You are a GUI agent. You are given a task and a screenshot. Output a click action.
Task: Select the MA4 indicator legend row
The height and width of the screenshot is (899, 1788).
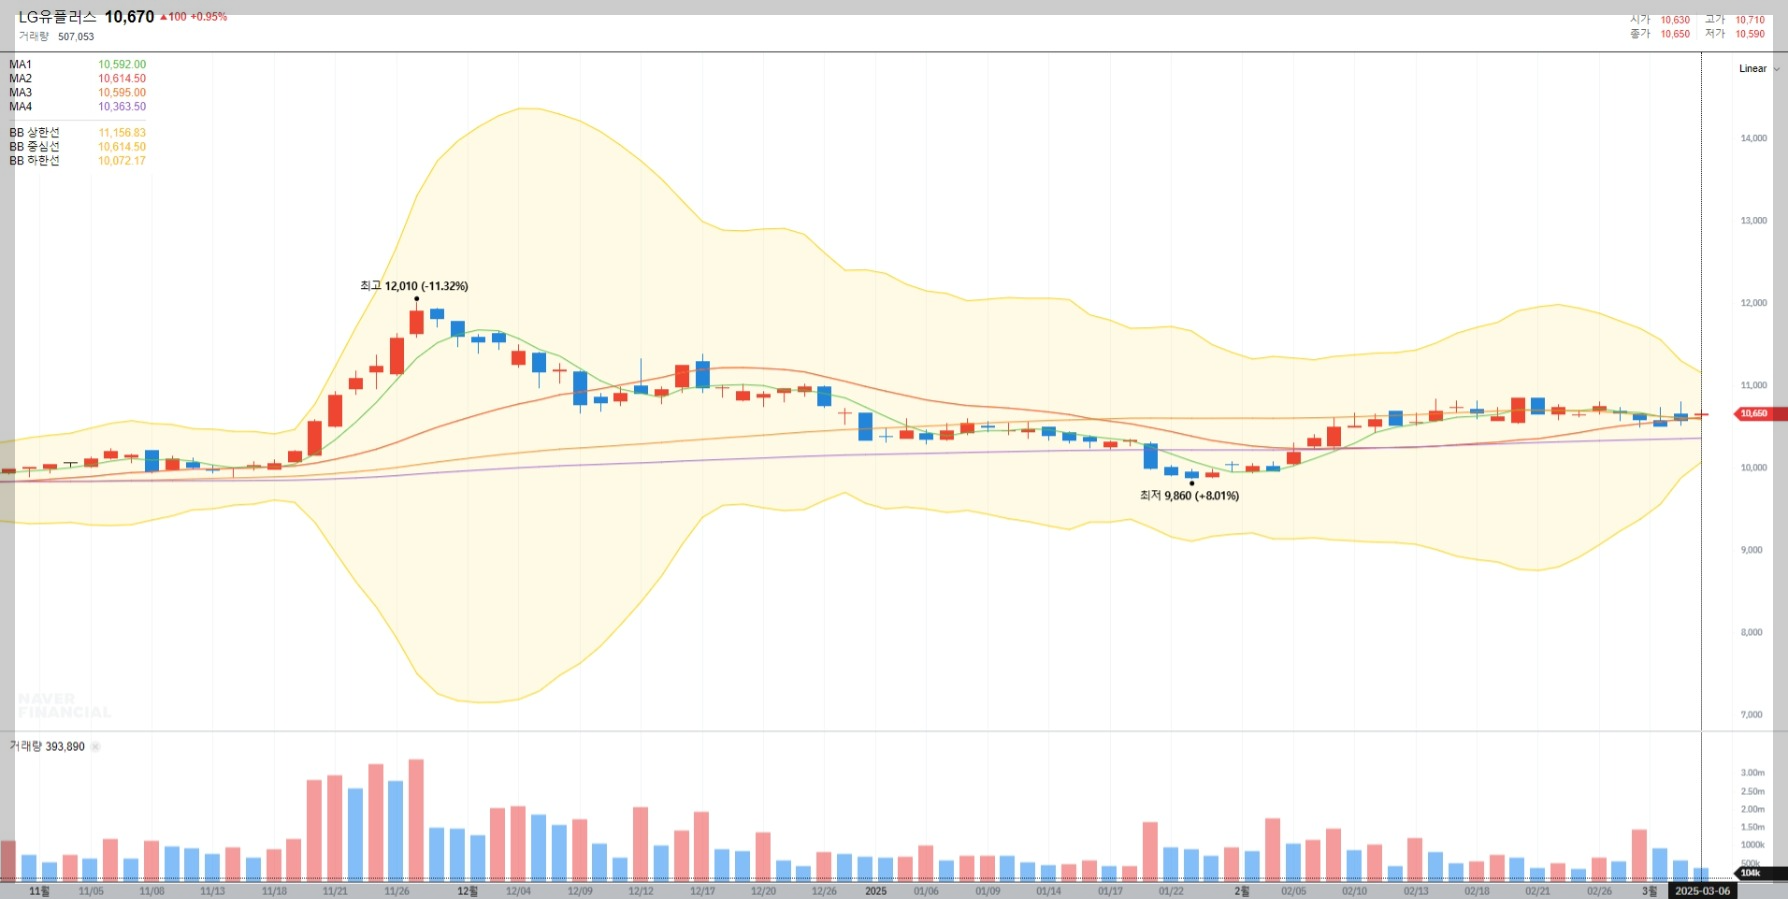pos(77,106)
